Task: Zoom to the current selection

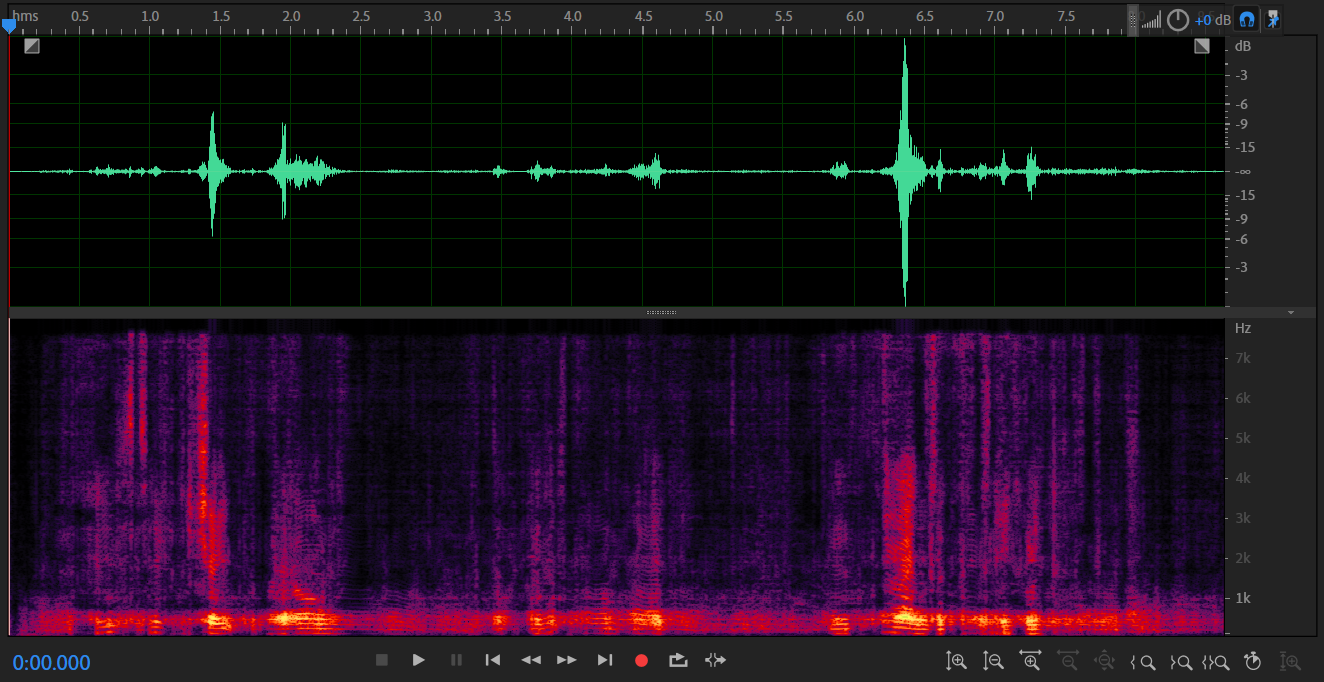Action: point(1216,662)
